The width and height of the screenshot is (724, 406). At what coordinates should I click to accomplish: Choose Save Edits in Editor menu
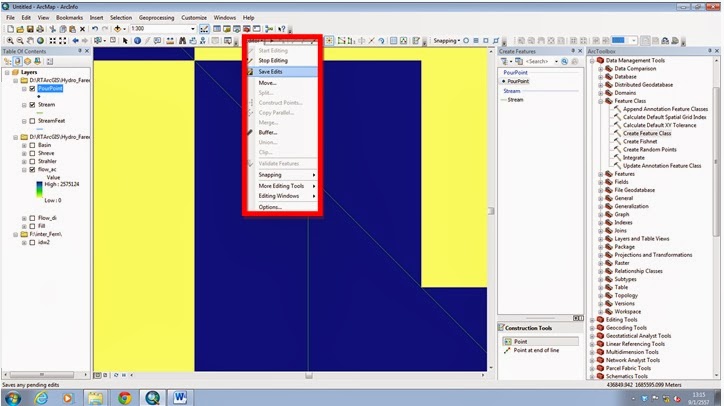[283, 72]
